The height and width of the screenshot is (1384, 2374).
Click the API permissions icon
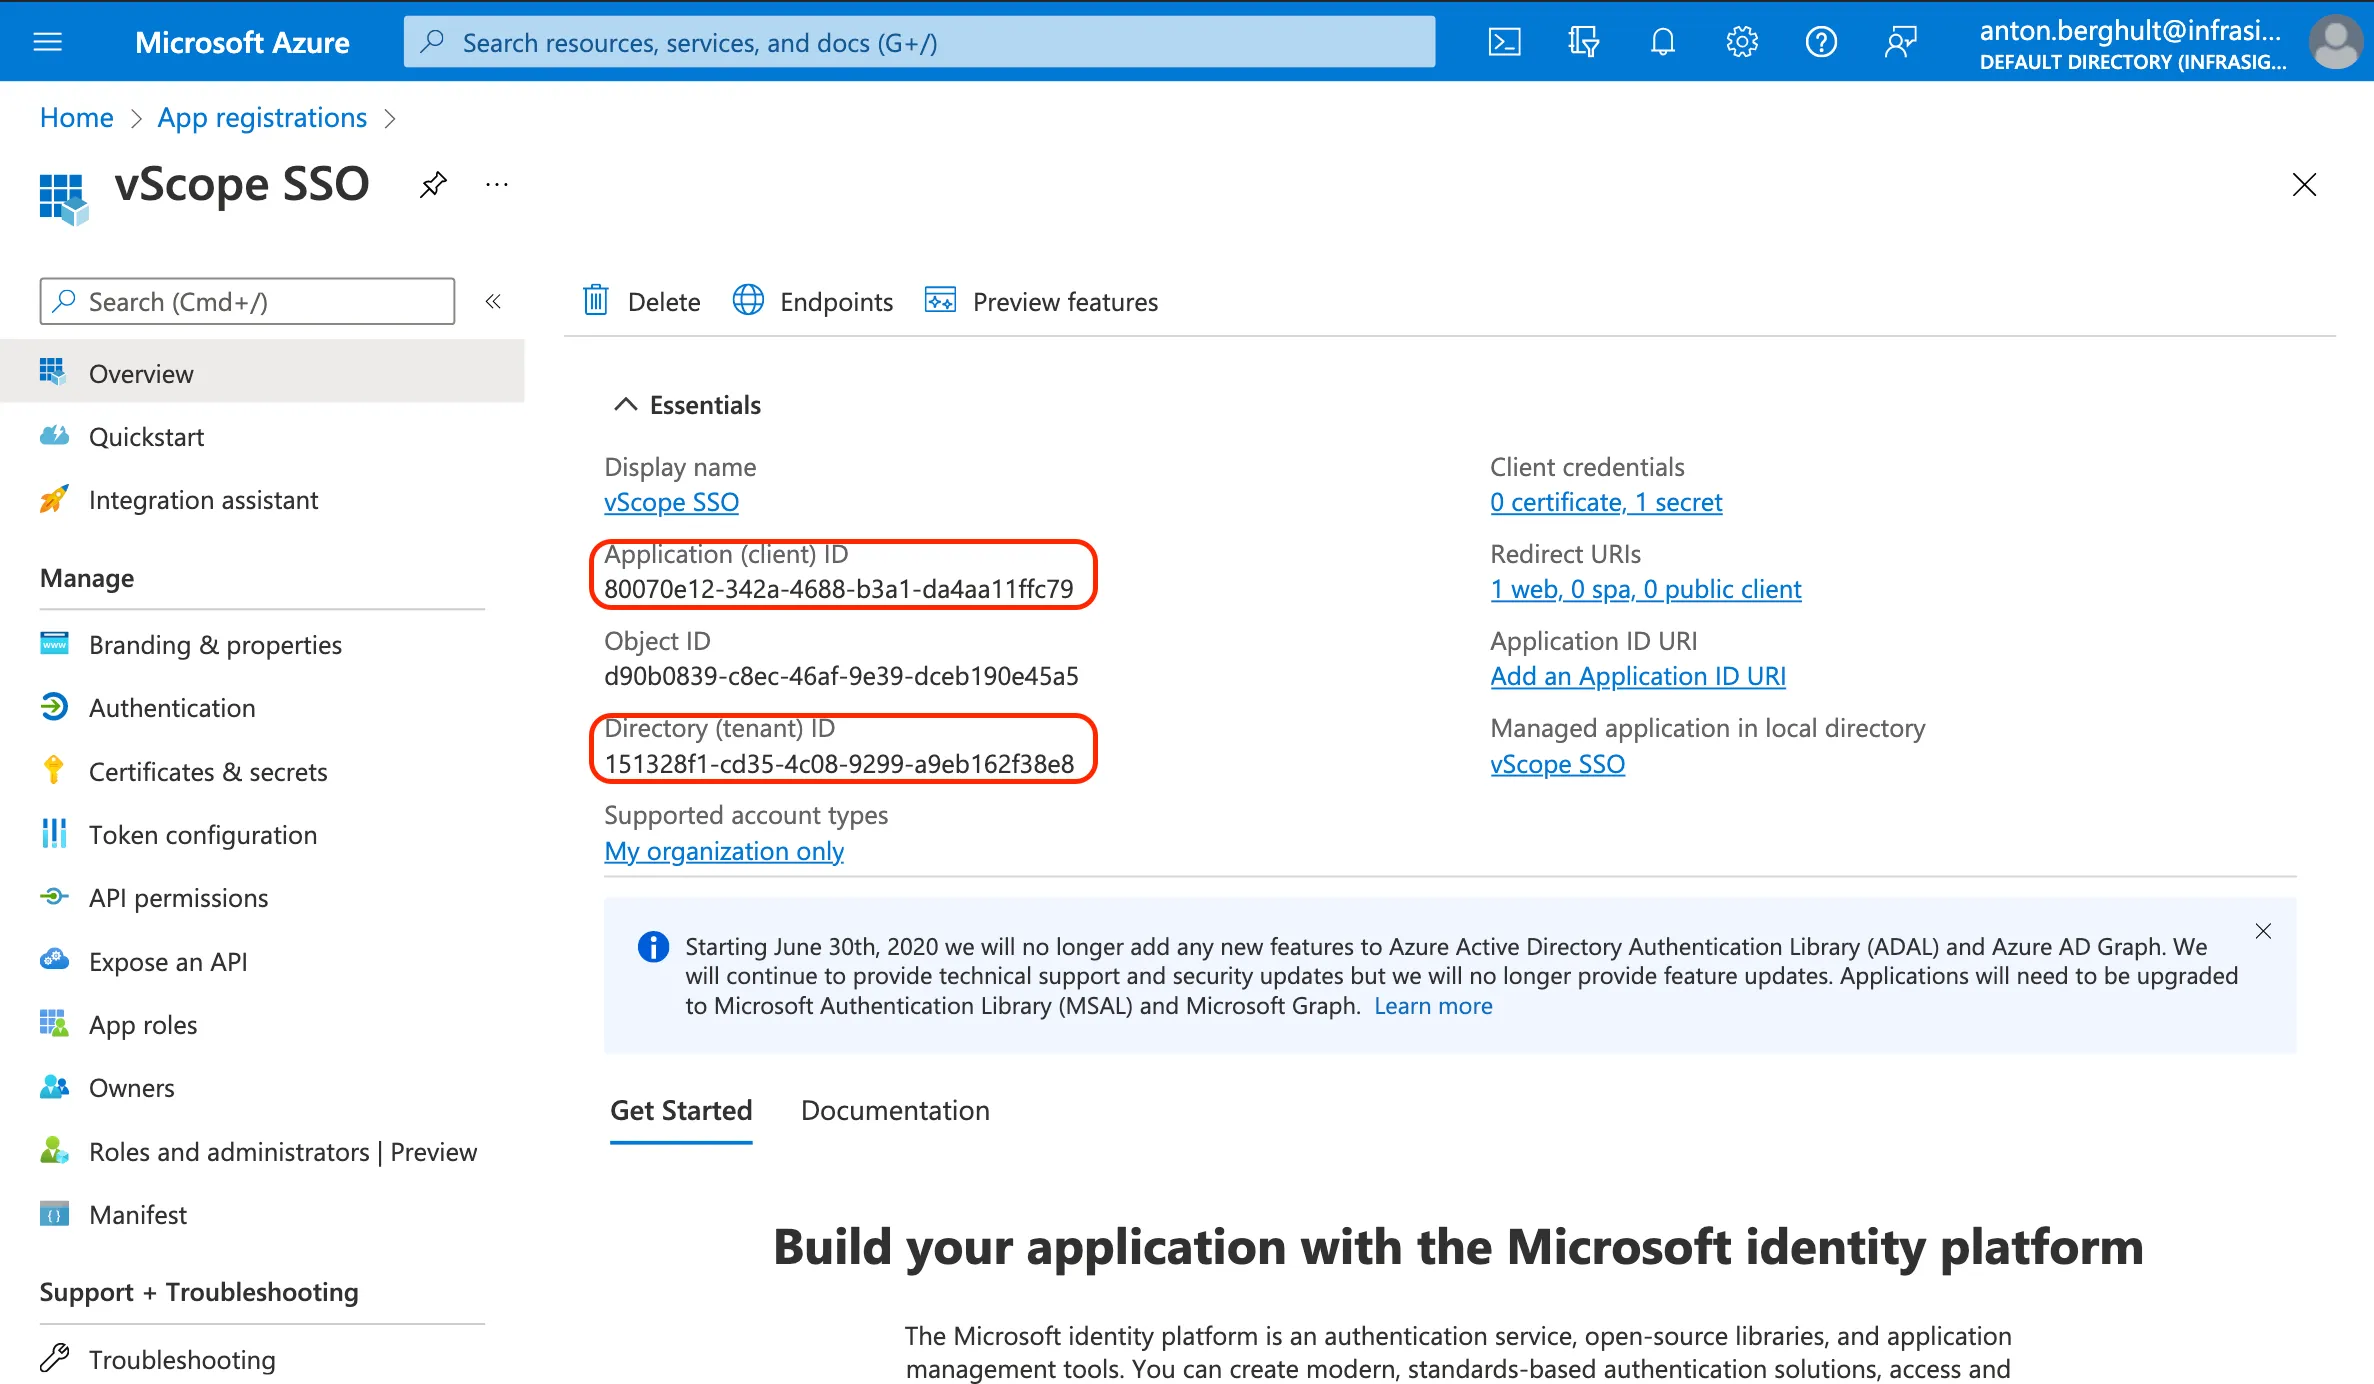pos(54,896)
